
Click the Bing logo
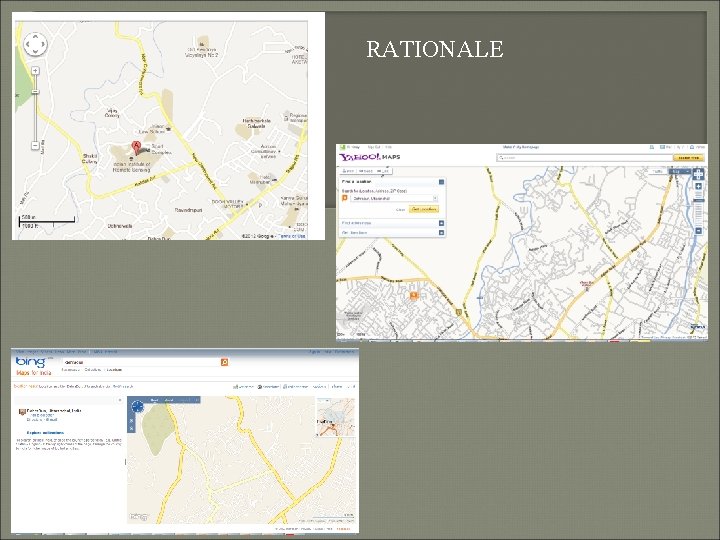coord(30,362)
